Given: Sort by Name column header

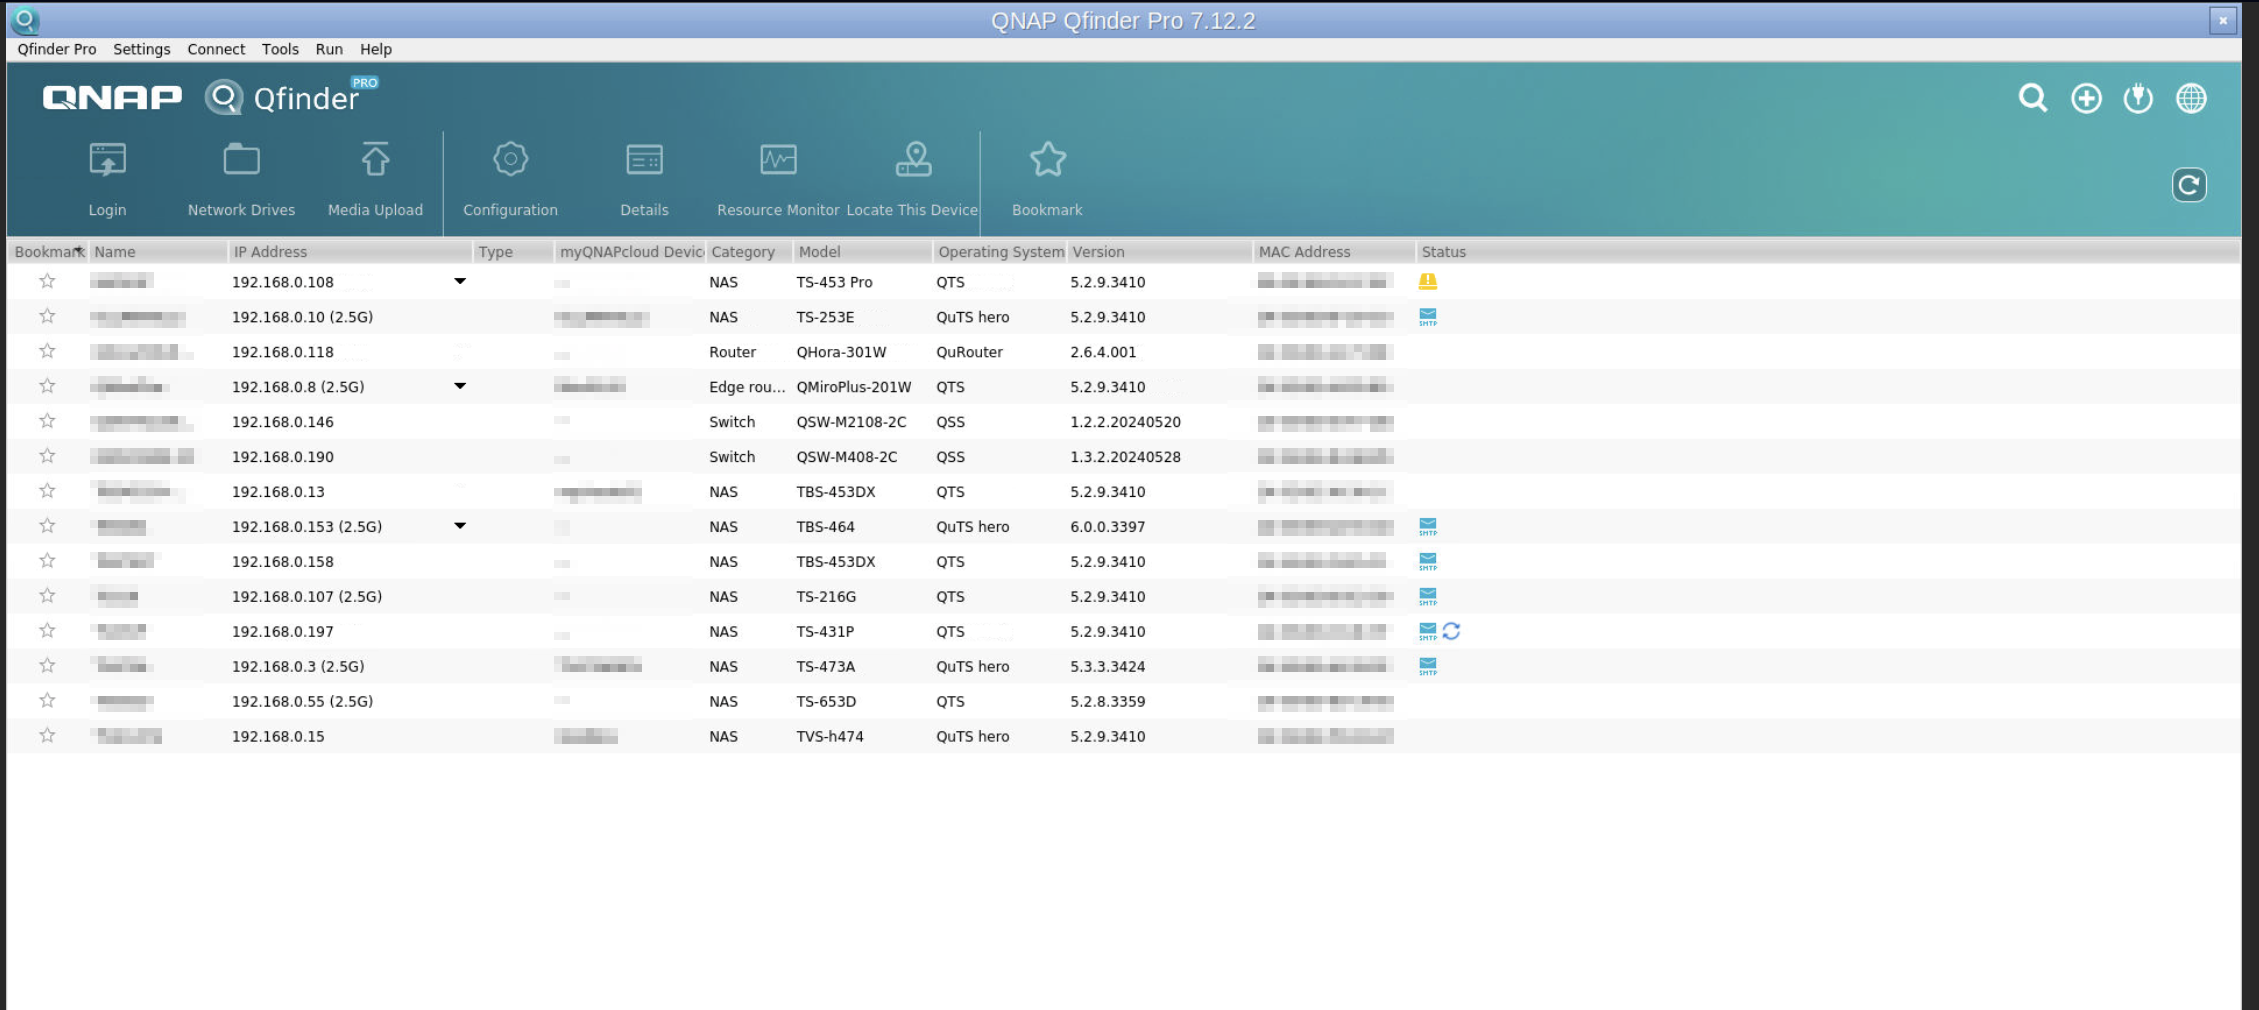Looking at the screenshot, I should pyautogui.click(x=158, y=252).
